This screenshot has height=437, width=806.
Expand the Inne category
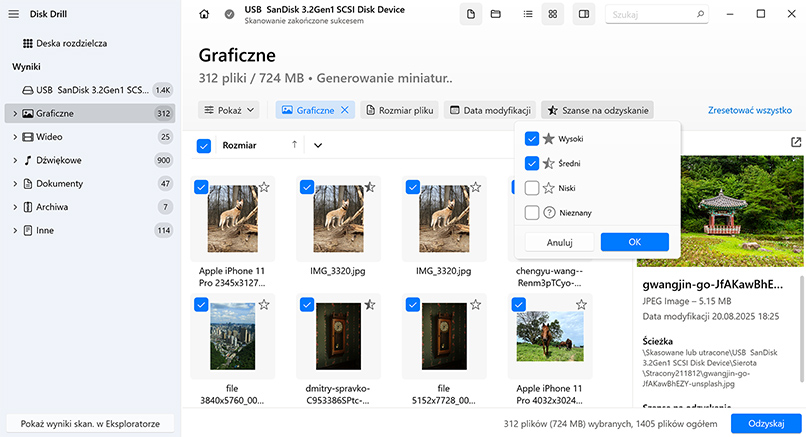15,230
